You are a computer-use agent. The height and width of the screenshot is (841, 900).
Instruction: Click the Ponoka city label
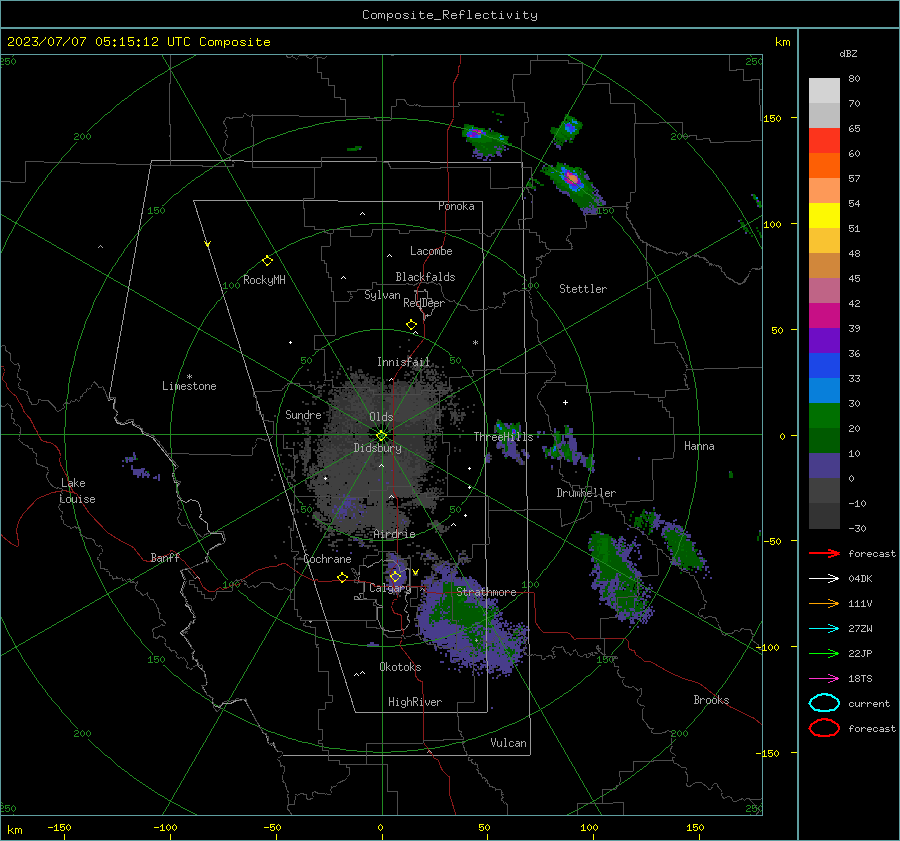[x=456, y=206]
